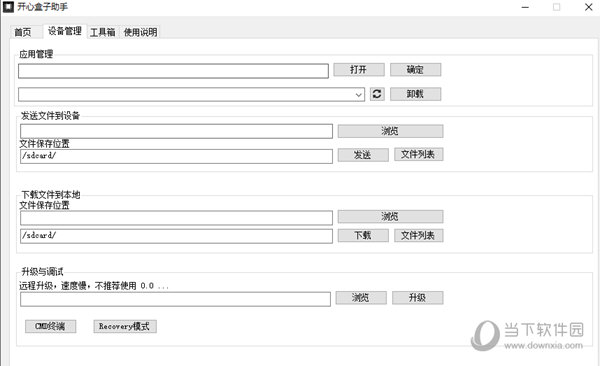600x366 pixels.
Task: Click the 确定 button in 应用管理
Action: 416,70
